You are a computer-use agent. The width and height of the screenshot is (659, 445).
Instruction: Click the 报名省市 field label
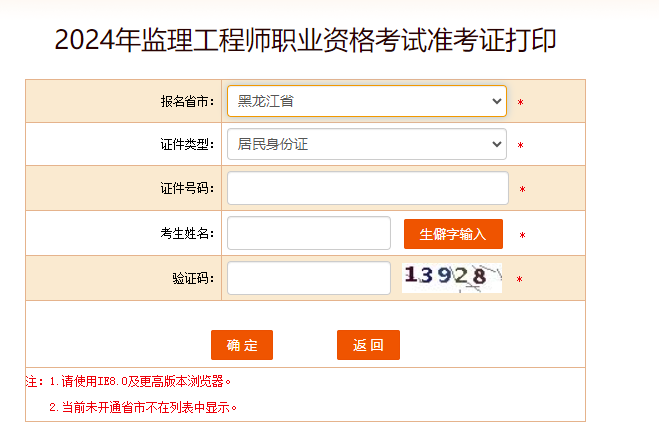(187, 102)
